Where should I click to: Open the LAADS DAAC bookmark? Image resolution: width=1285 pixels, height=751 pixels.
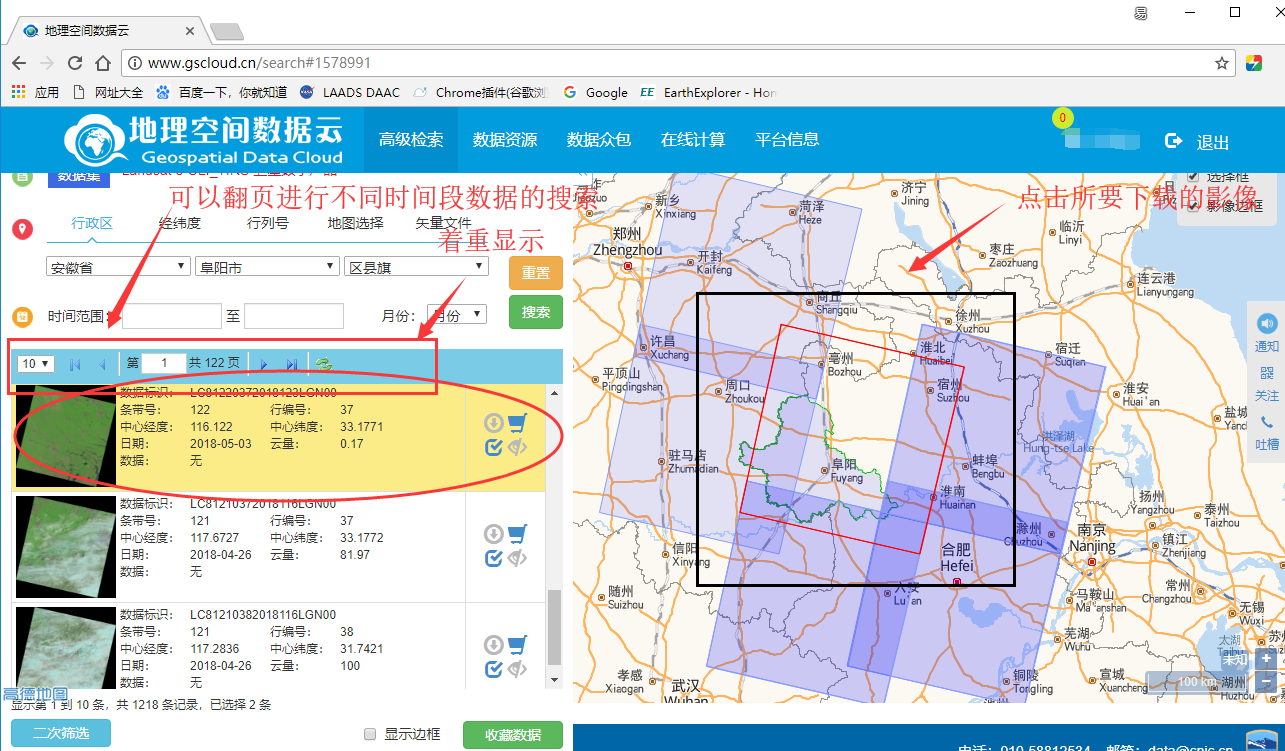coord(350,92)
